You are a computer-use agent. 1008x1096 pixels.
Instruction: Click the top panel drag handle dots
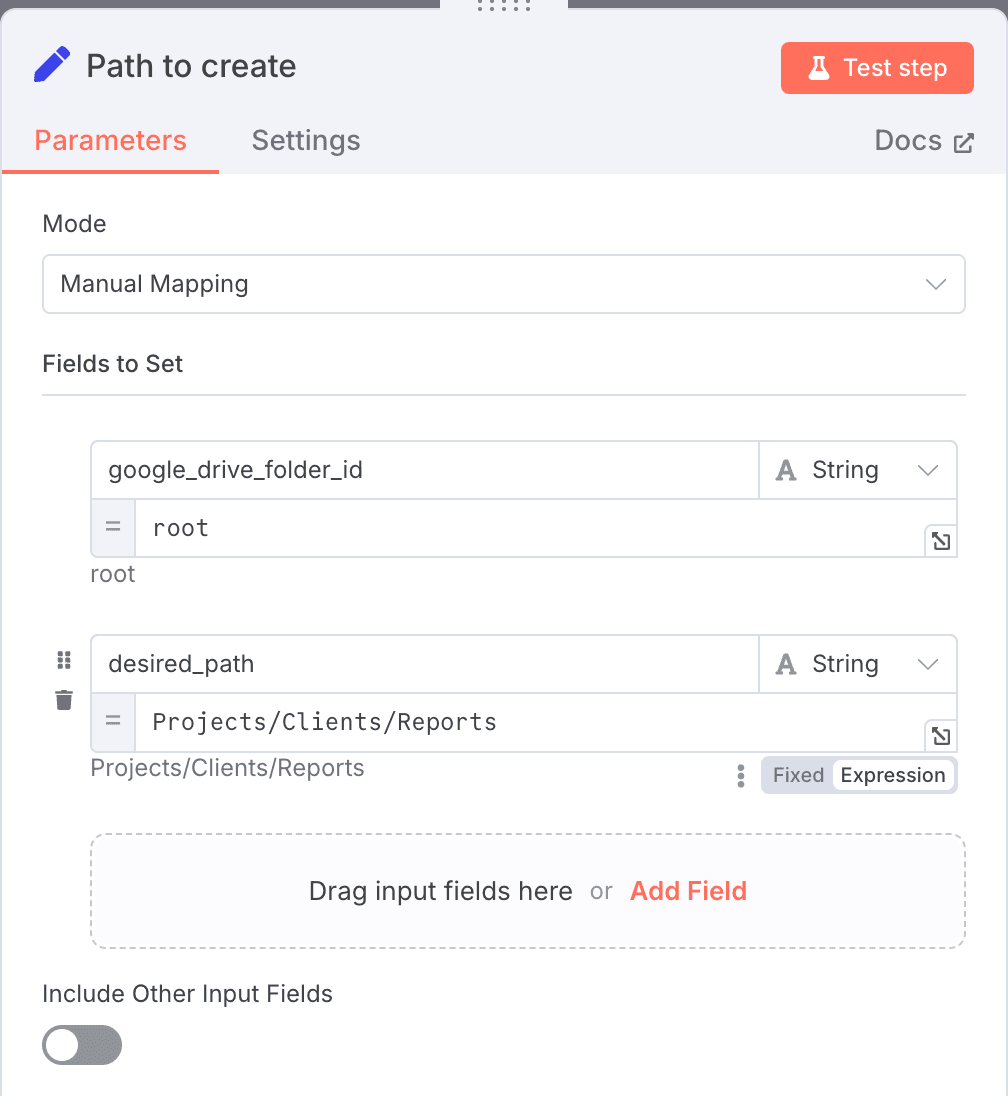(x=504, y=6)
